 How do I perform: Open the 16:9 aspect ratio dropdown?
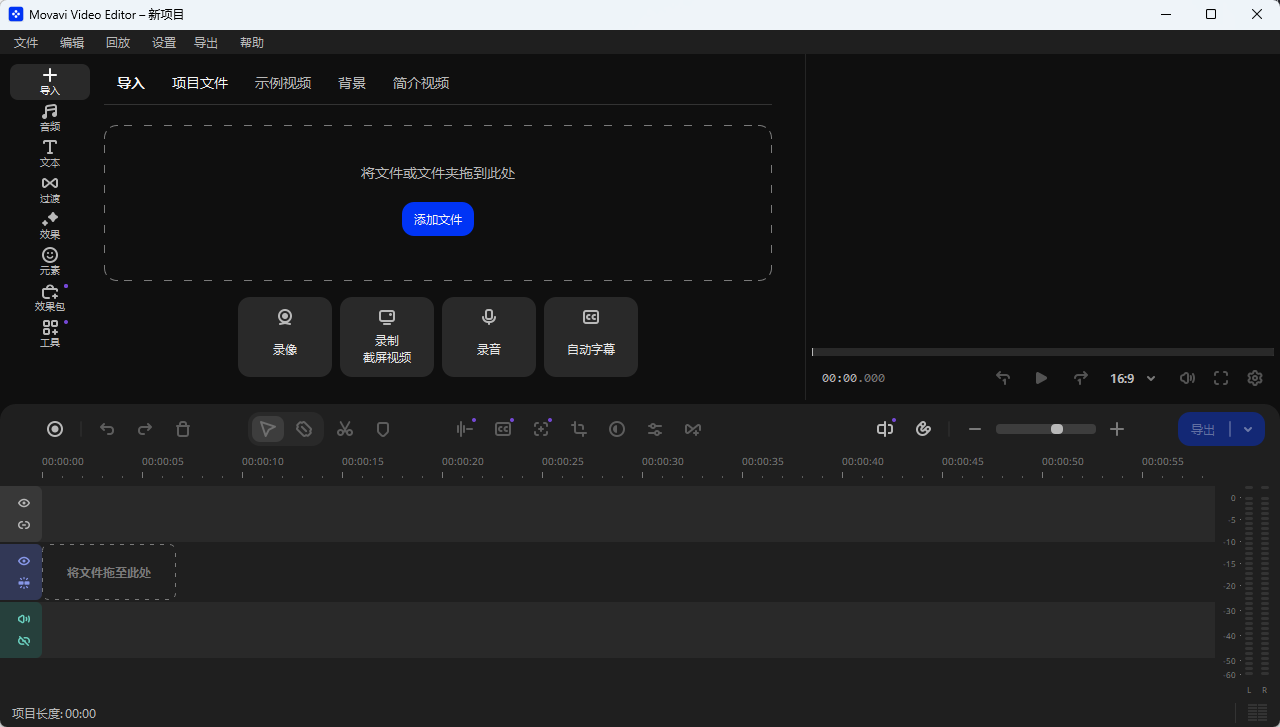(1133, 378)
